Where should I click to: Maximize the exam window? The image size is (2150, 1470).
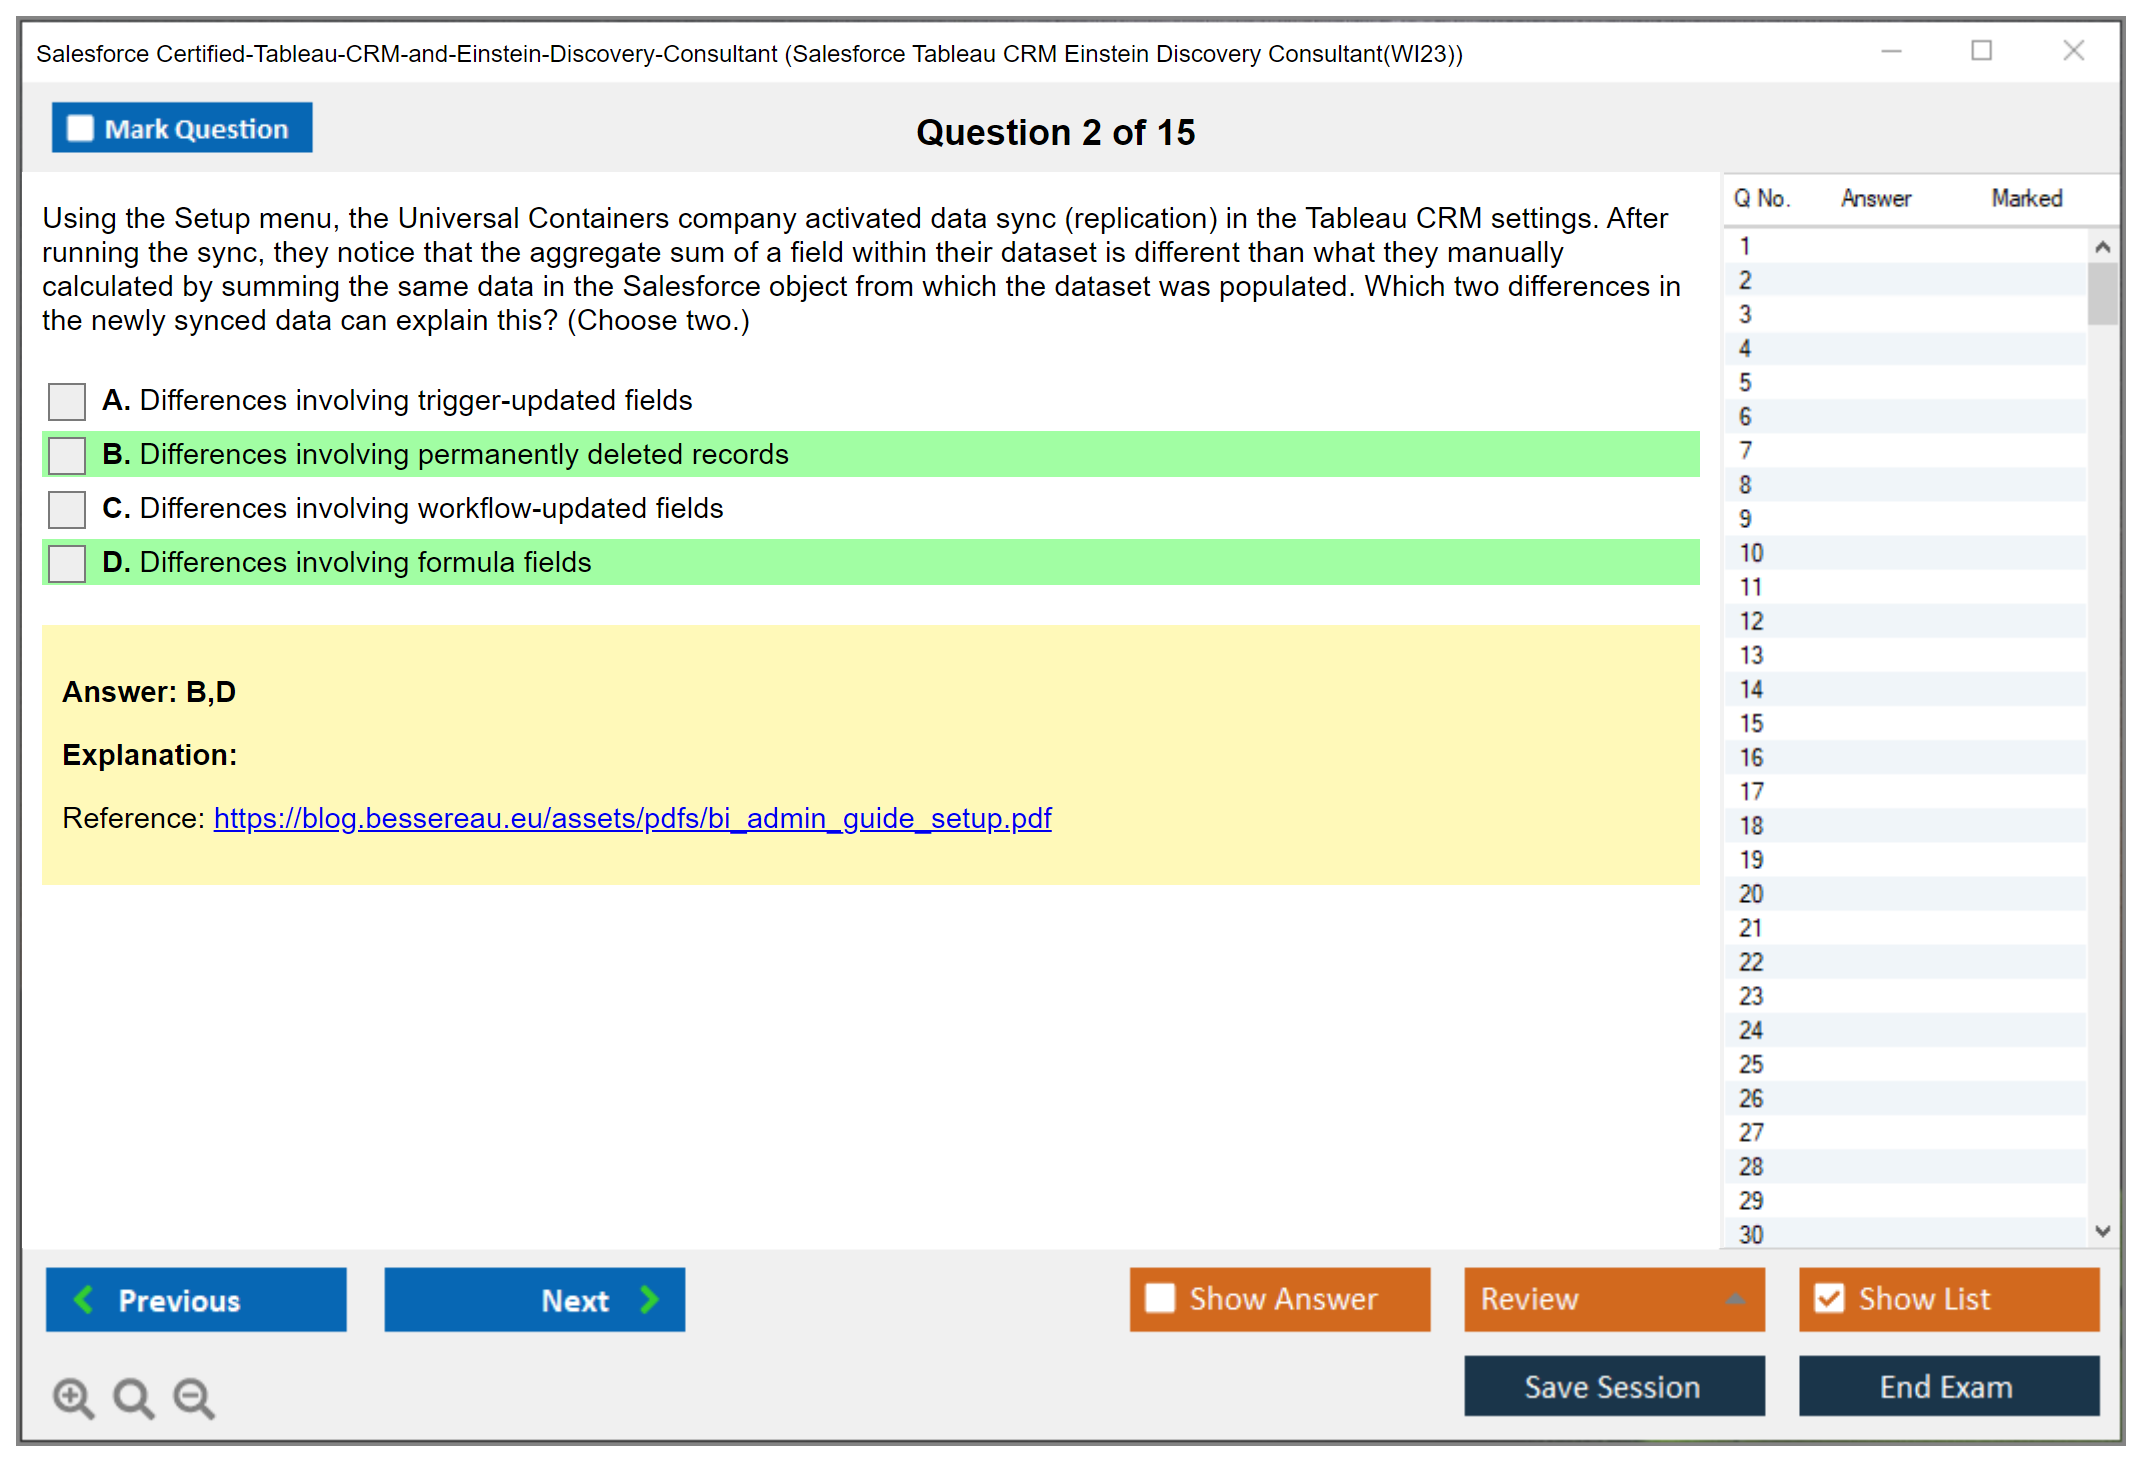[1981, 51]
